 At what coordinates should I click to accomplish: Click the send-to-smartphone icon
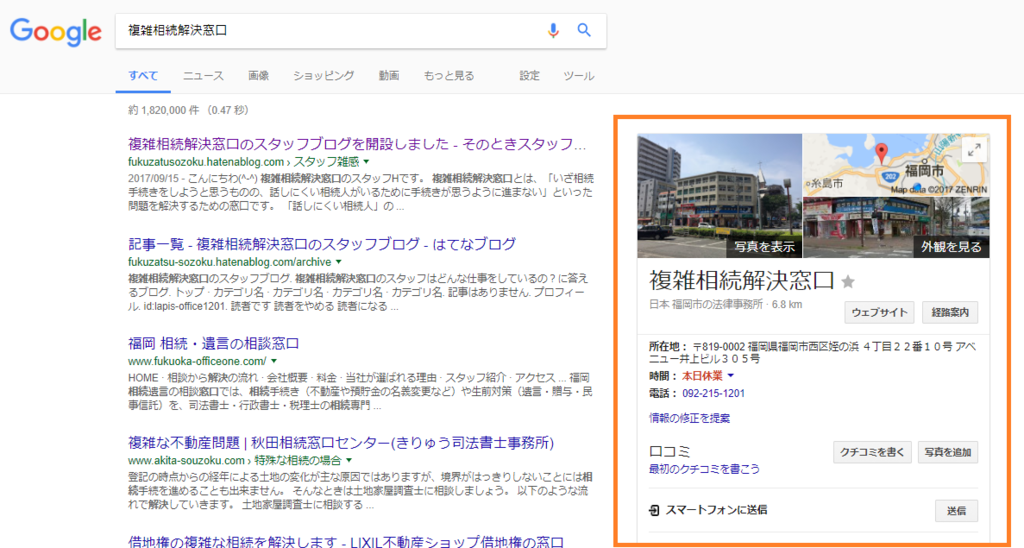point(654,510)
